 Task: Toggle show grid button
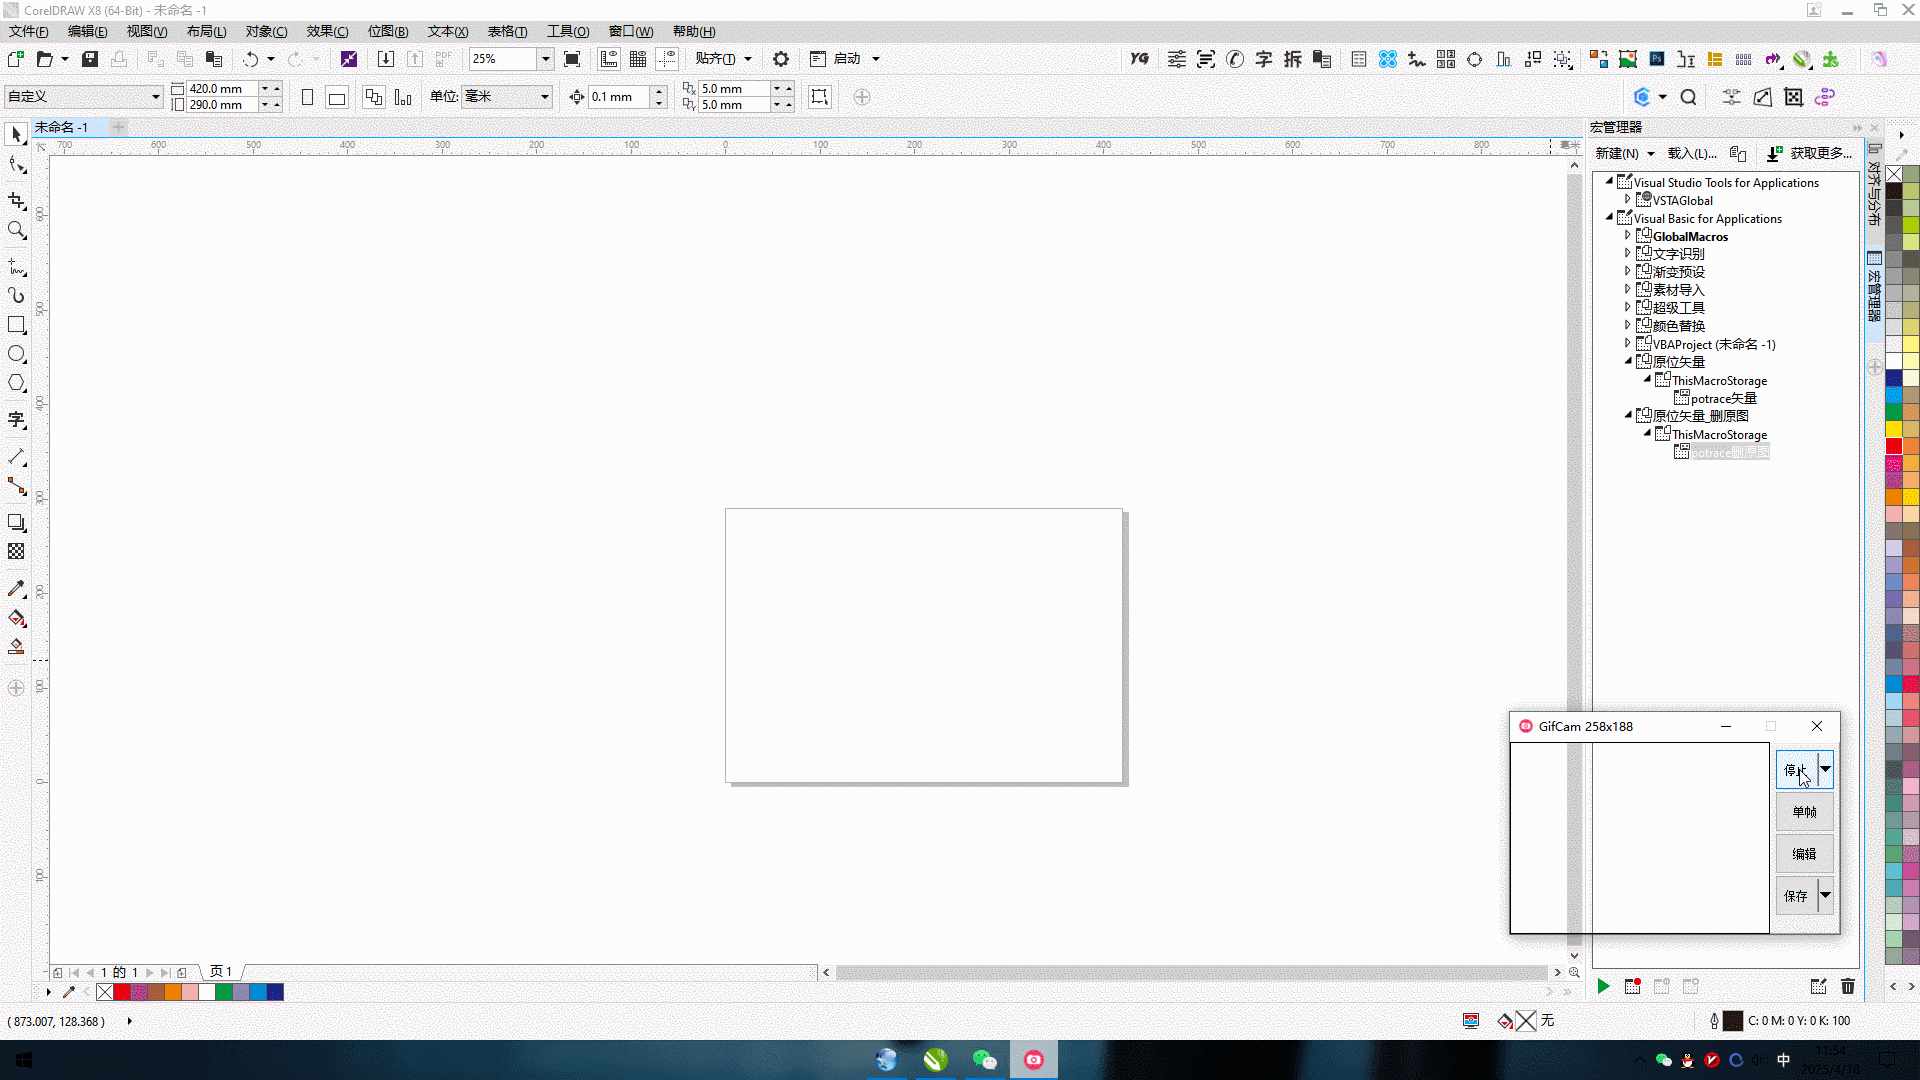(x=637, y=59)
